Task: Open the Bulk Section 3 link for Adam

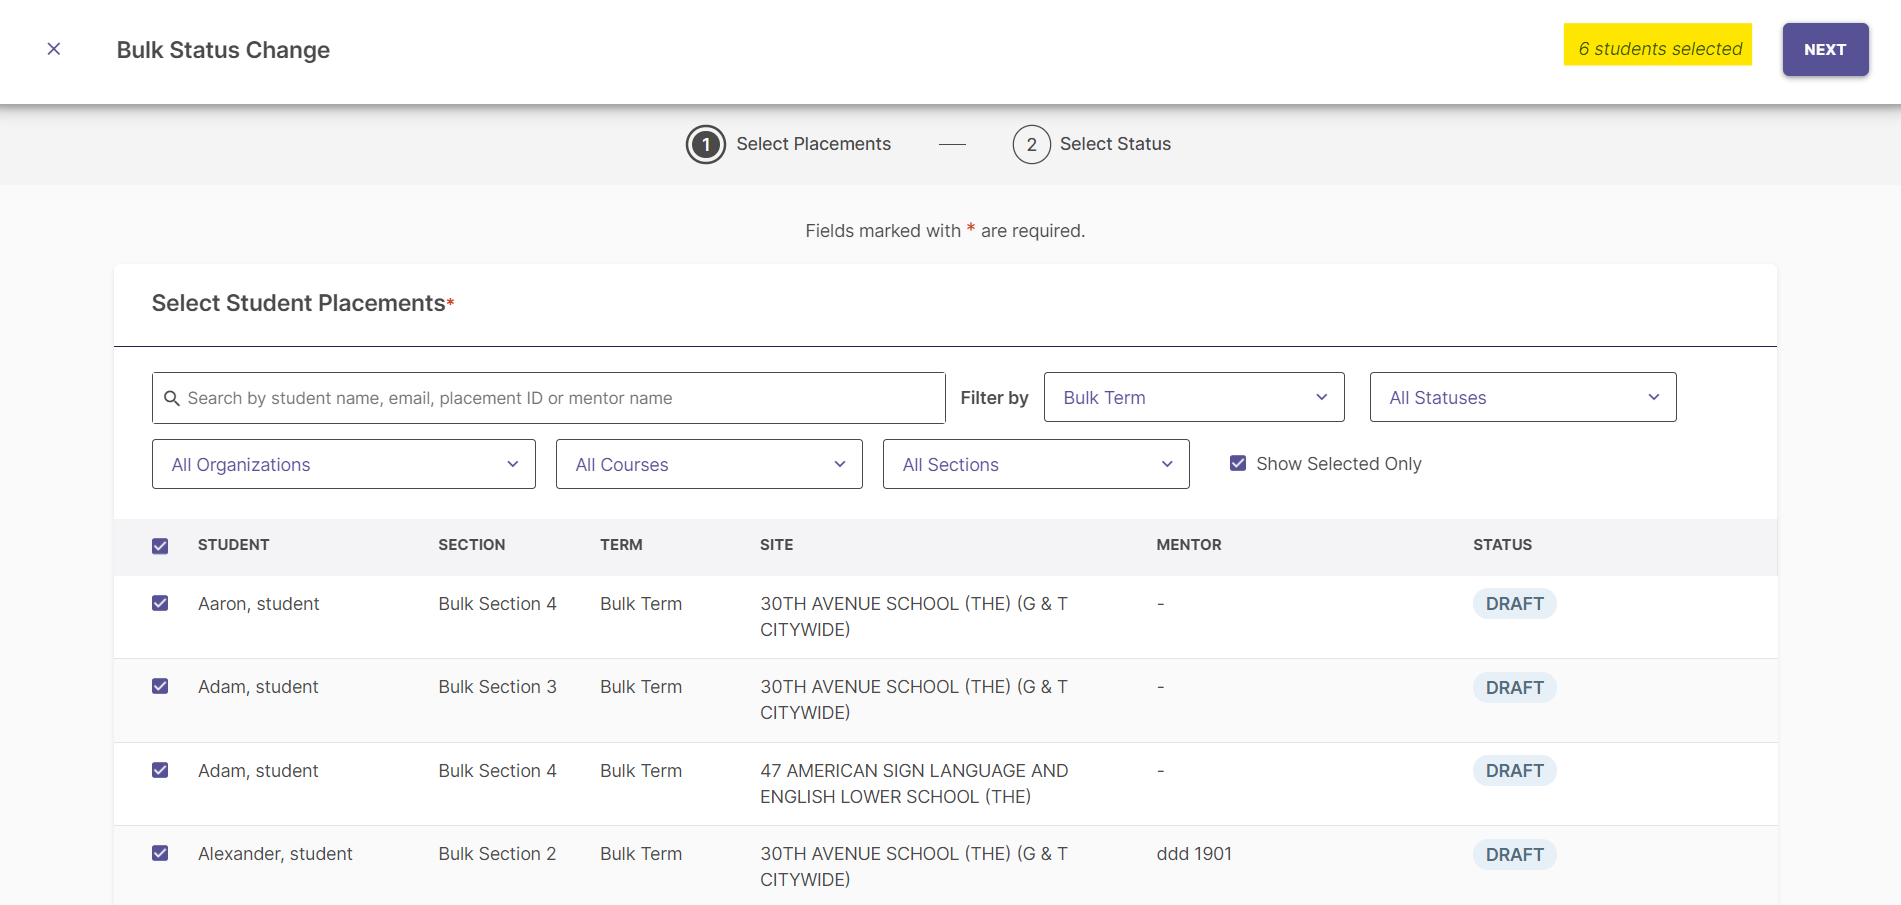Action: (497, 687)
